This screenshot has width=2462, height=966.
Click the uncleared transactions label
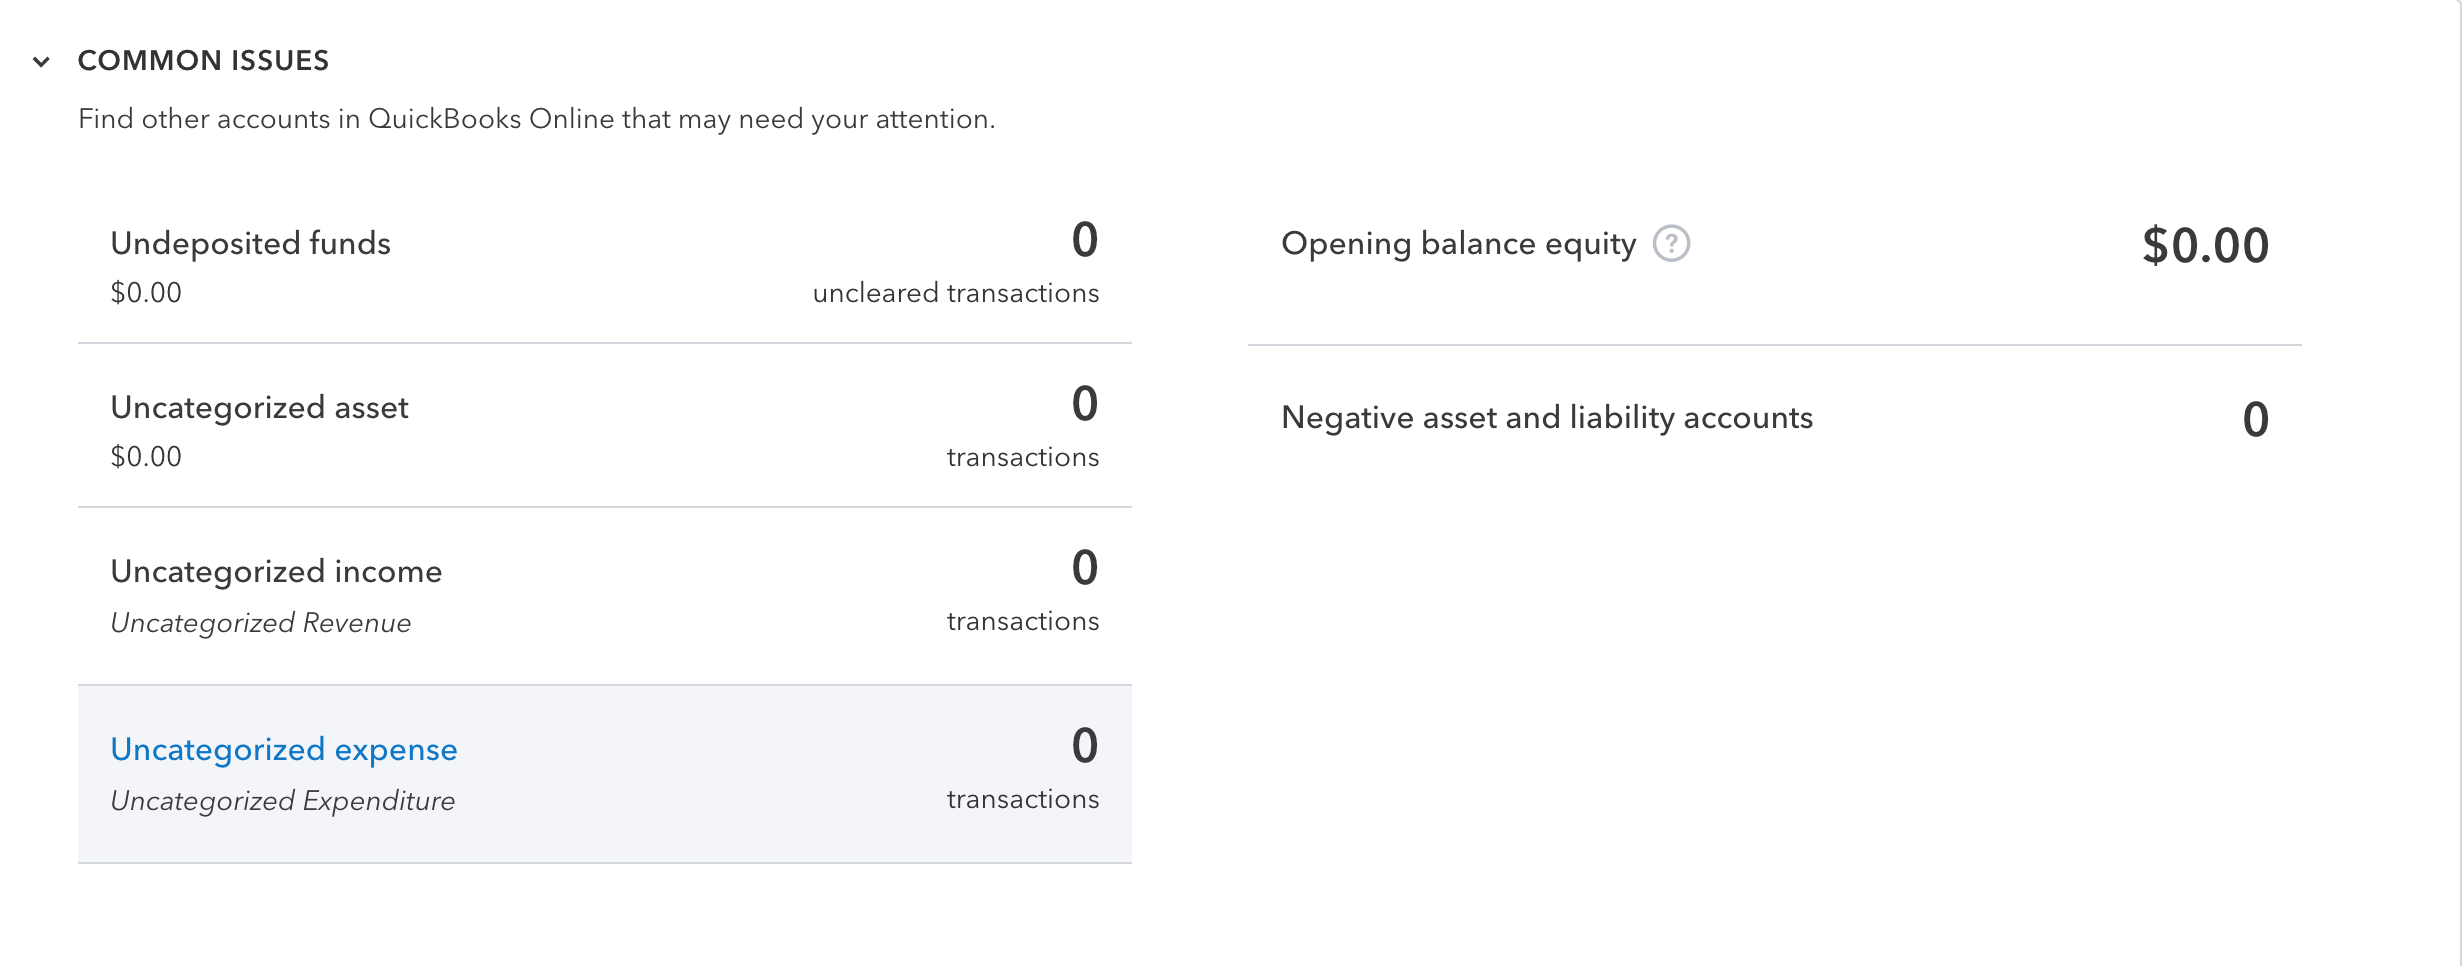(956, 293)
